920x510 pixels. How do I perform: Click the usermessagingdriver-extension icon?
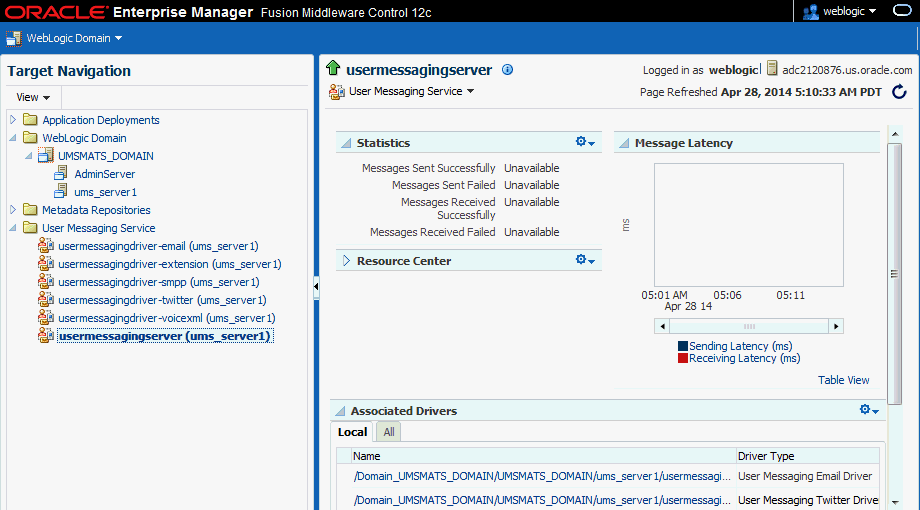coord(46,264)
